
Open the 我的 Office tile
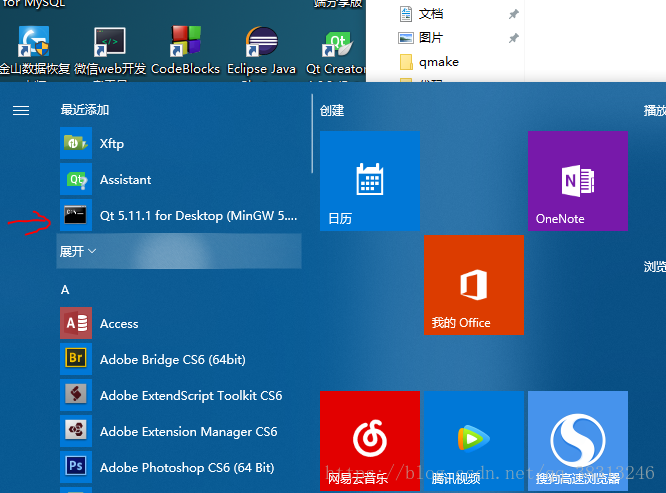pyautogui.click(x=474, y=285)
